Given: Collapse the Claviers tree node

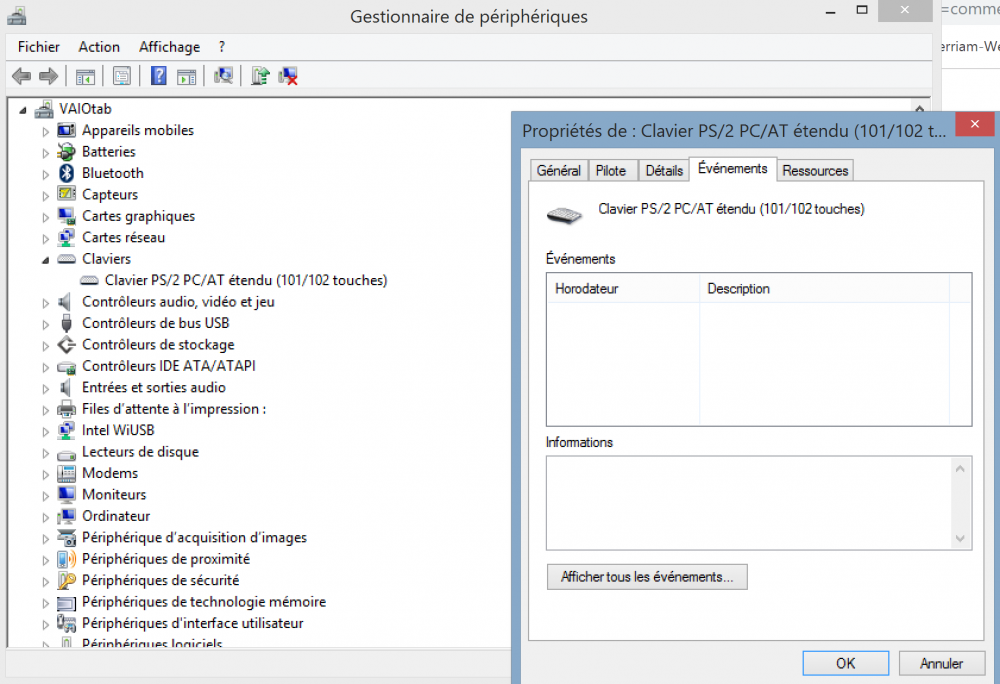Looking at the screenshot, I should tap(45, 260).
